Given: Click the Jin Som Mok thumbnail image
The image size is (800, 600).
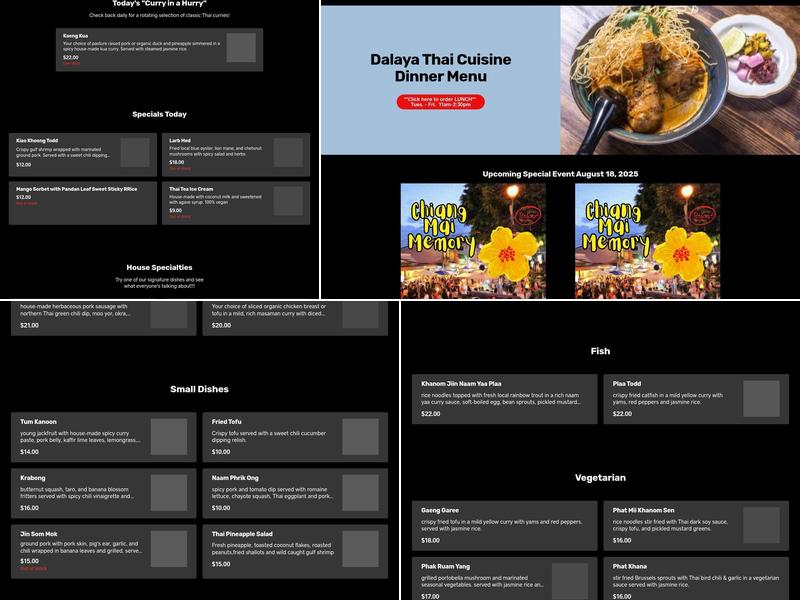Looking at the screenshot, I should coord(169,549).
